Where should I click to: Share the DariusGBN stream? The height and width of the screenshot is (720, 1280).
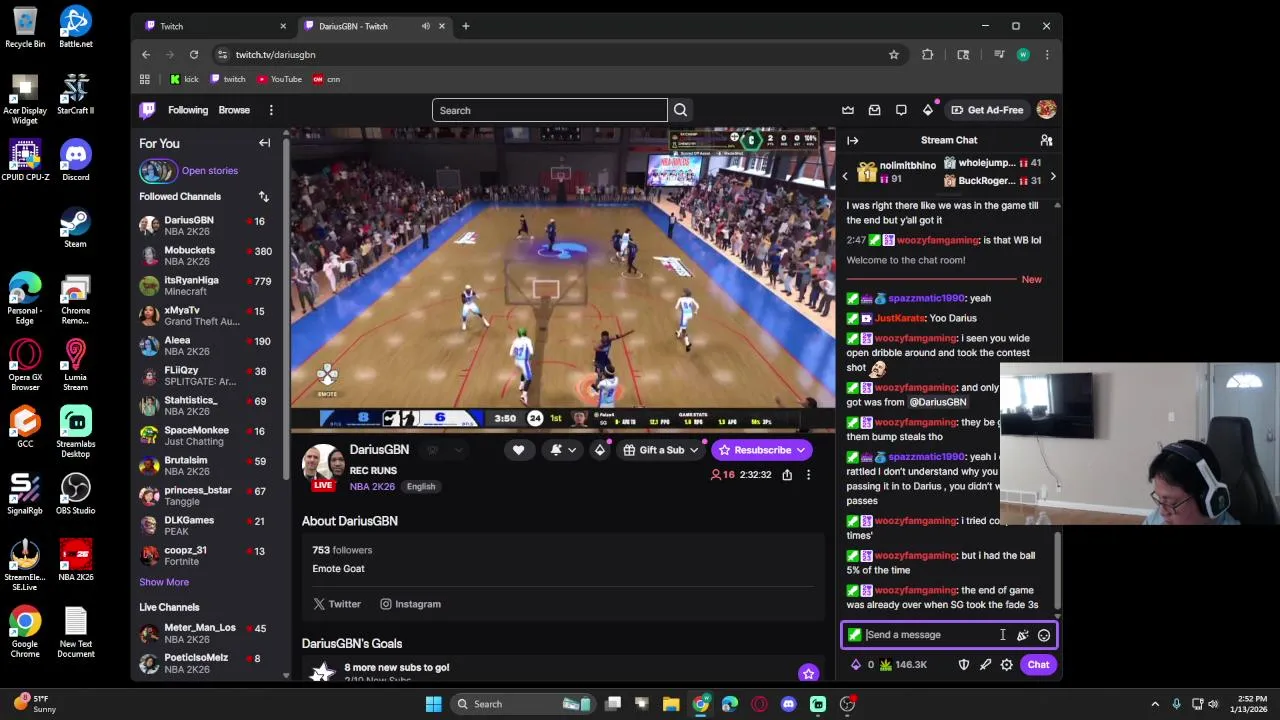click(x=787, y=475)
